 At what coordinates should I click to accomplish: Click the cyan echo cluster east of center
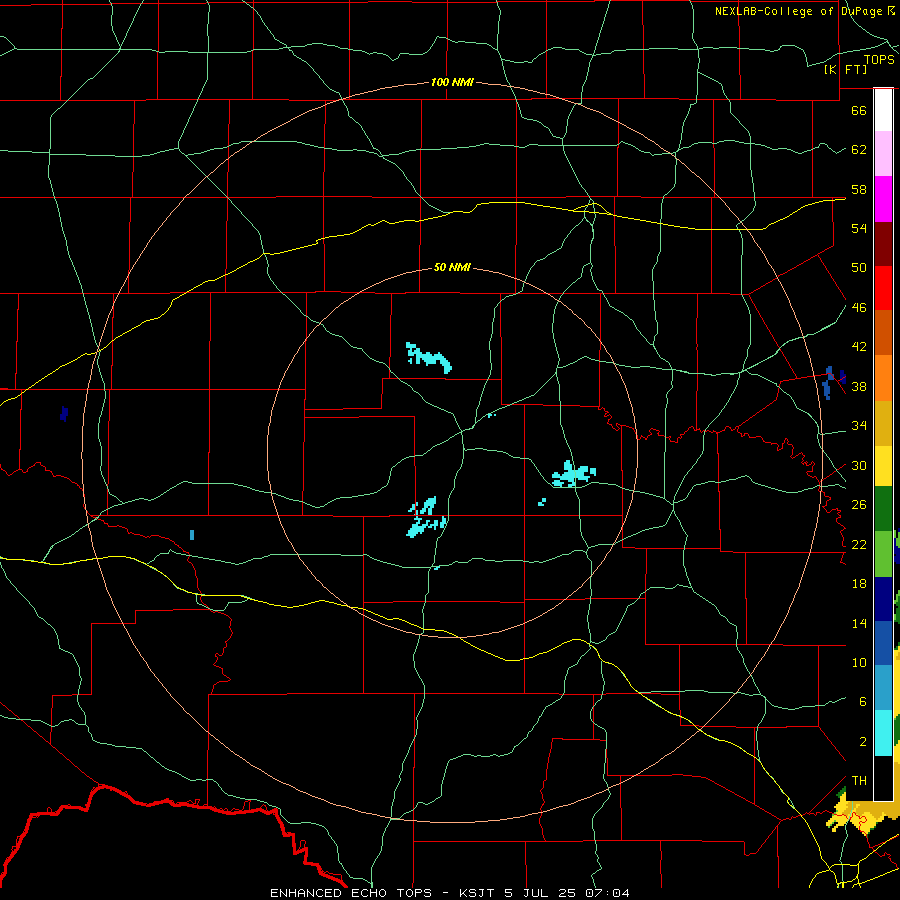click(573, 474)
